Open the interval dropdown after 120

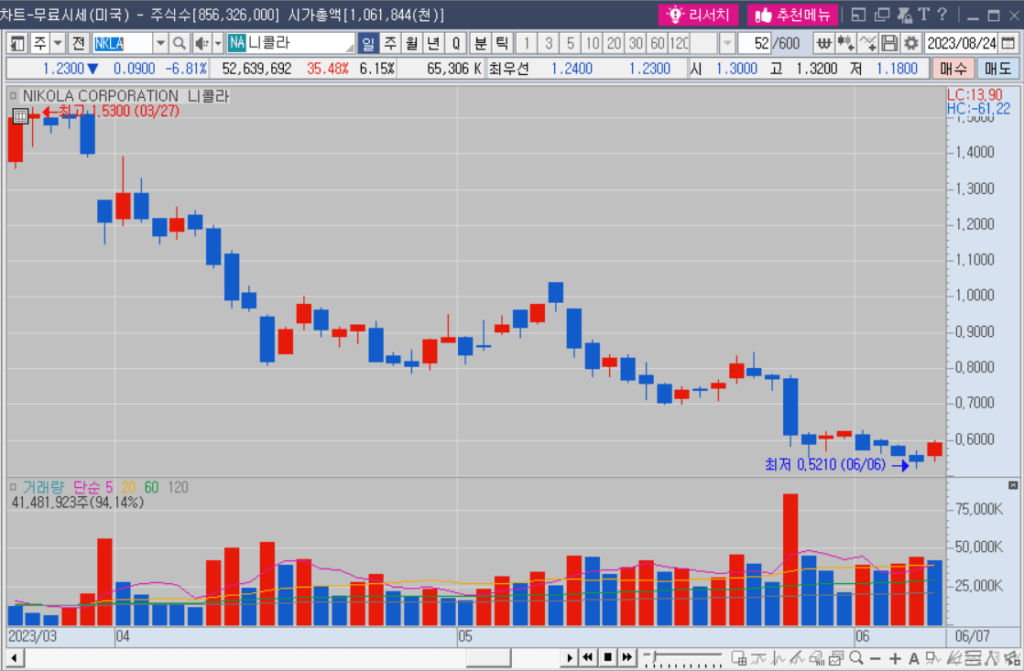click(727, 43)
